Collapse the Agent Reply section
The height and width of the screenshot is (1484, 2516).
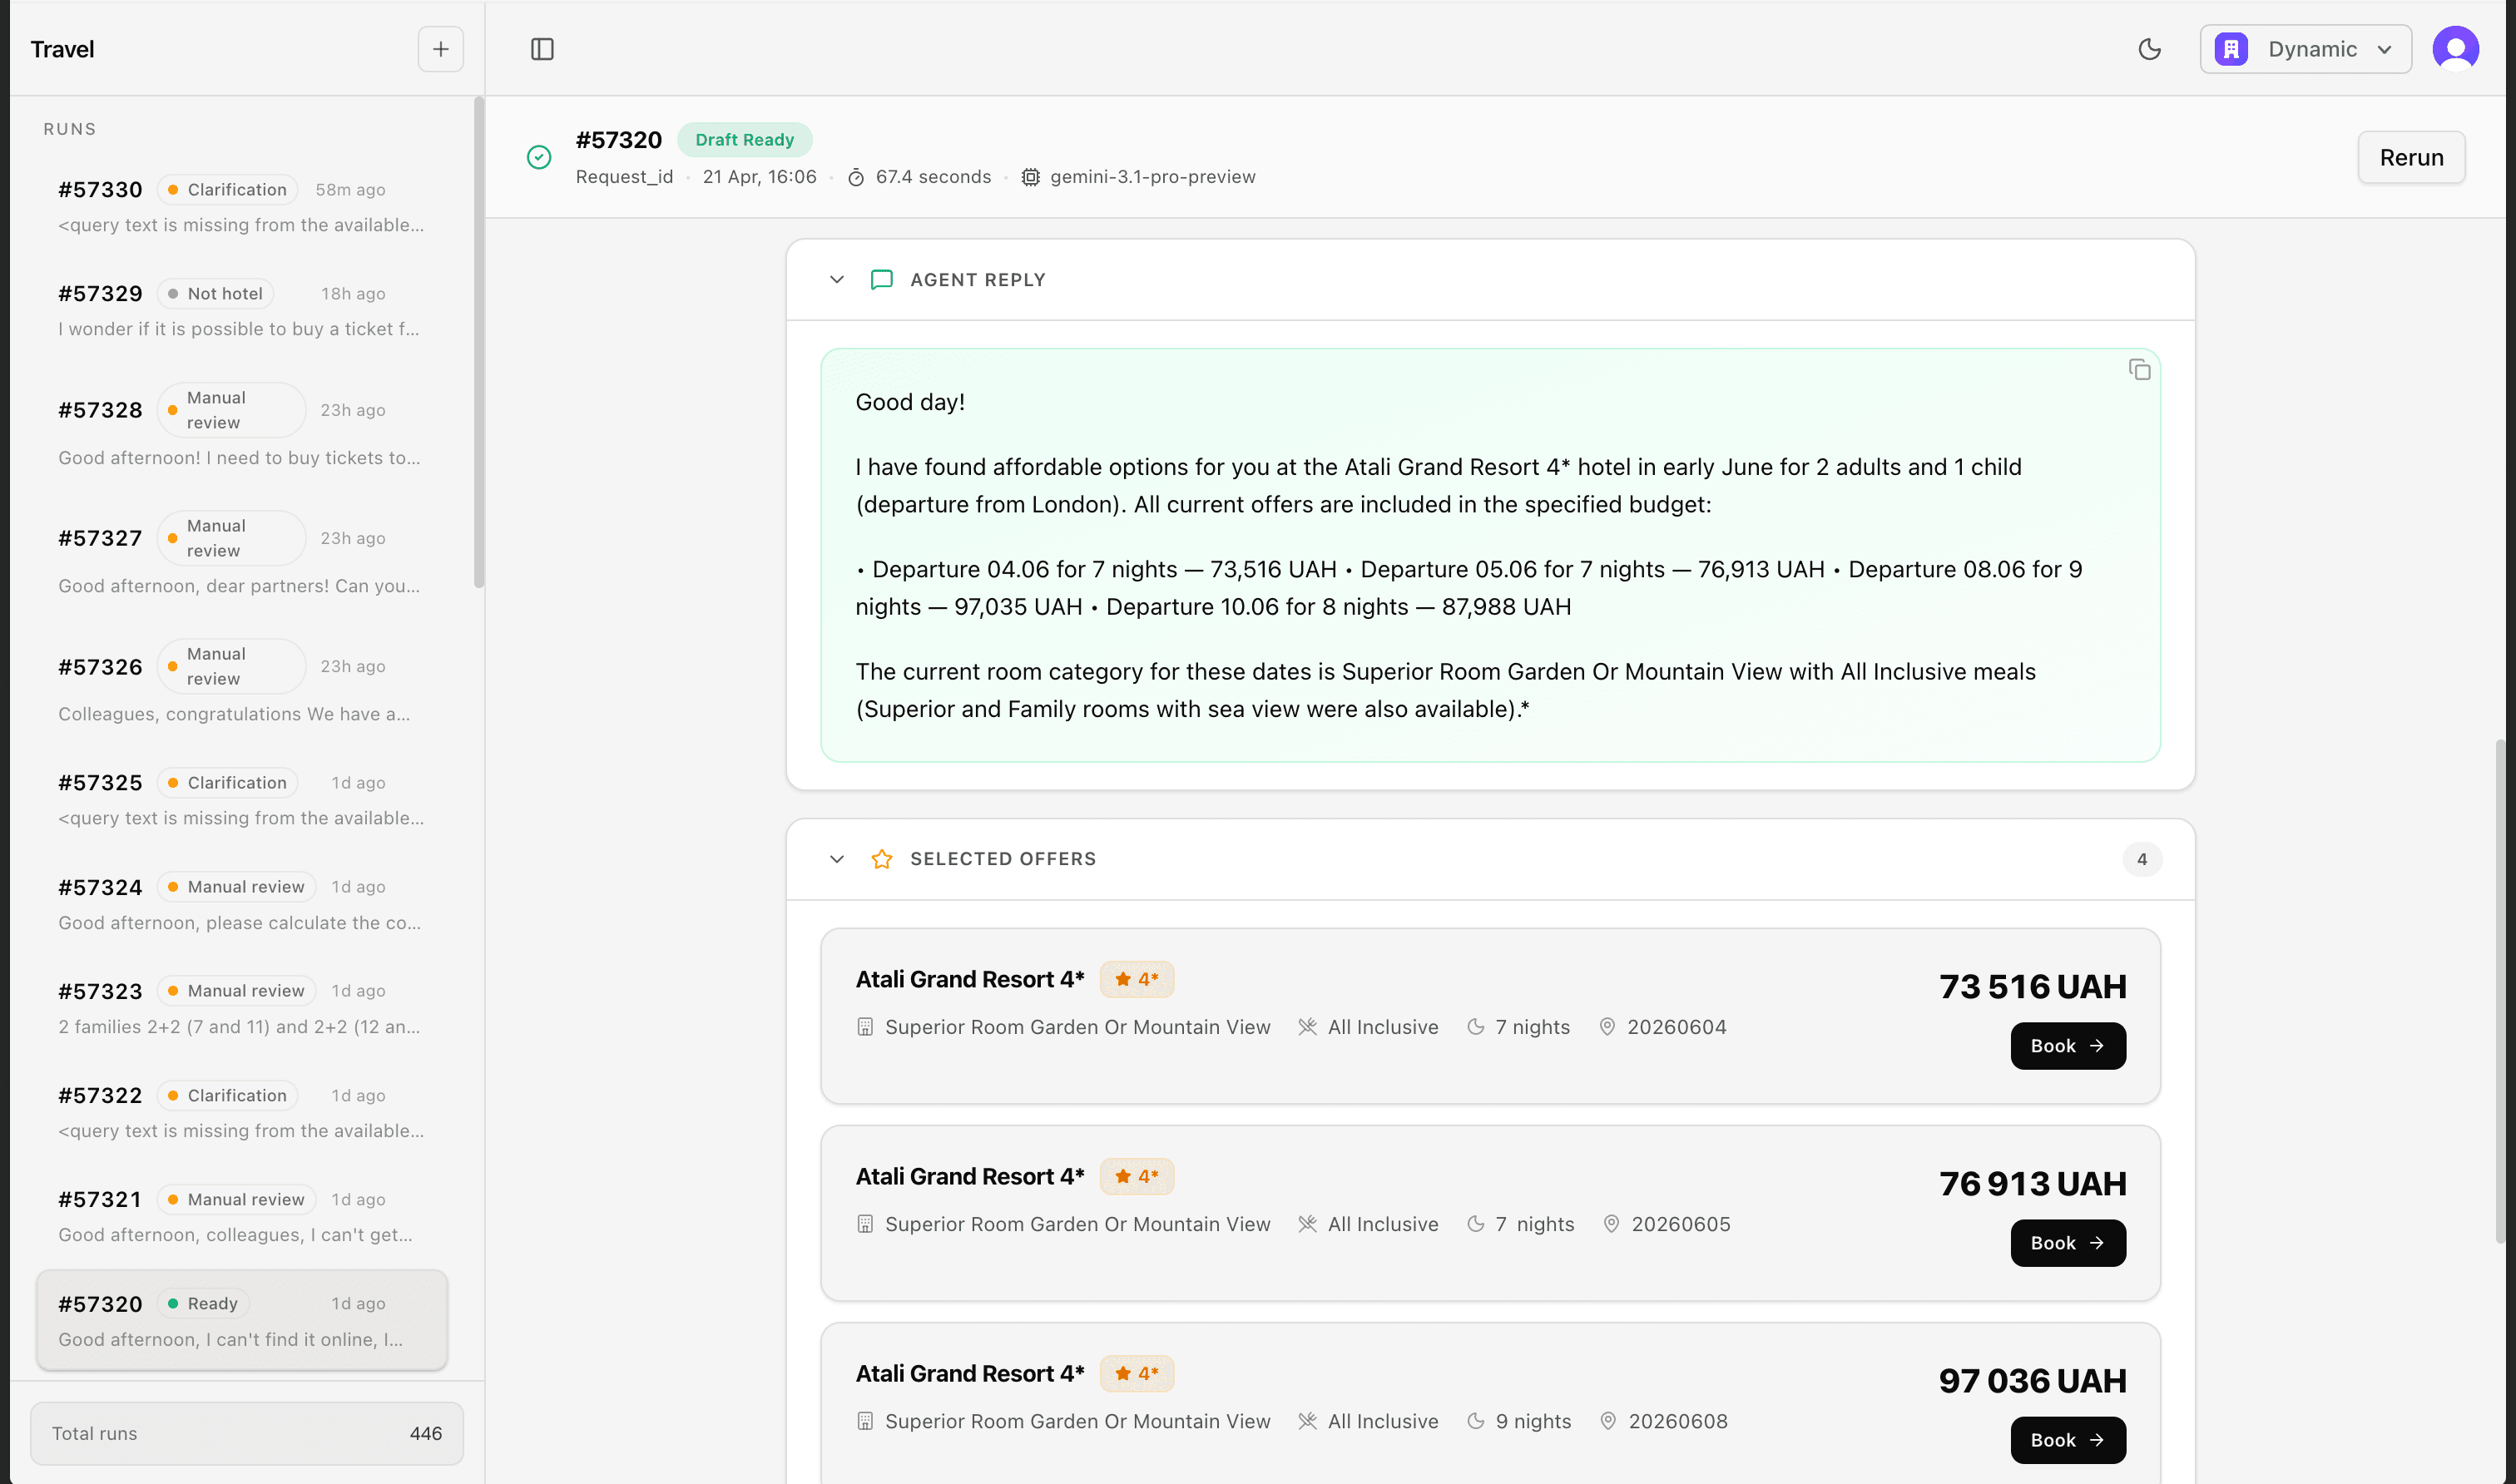click(837, 280)
